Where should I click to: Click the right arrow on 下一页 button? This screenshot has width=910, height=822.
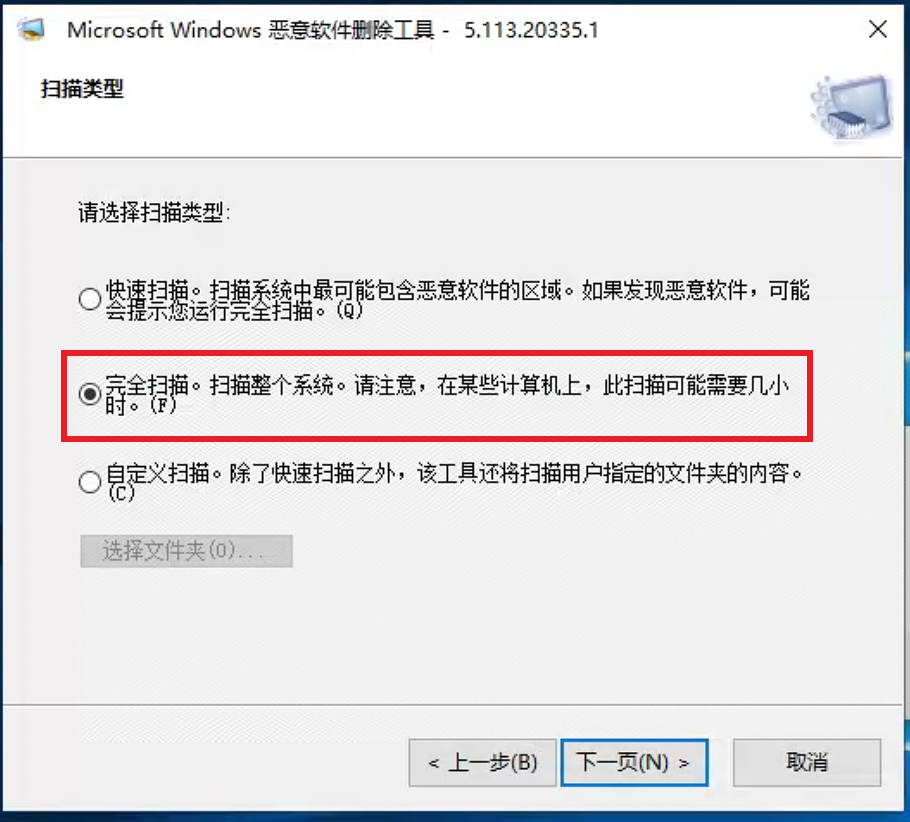click(x=684, y=763)
